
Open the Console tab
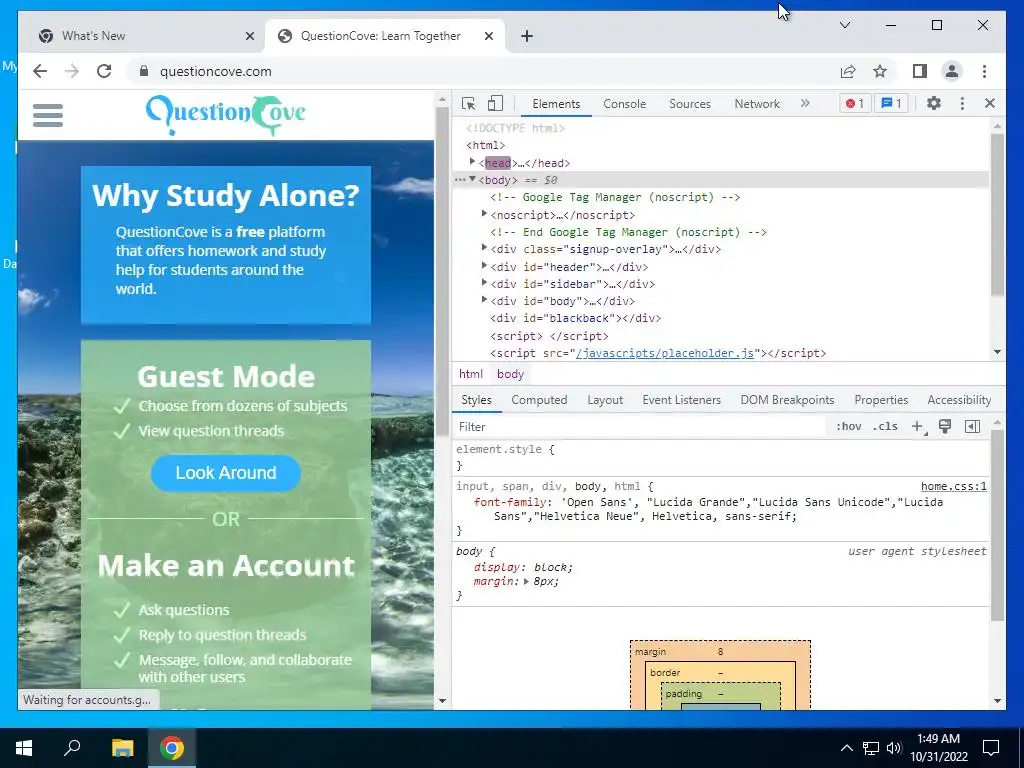point(624,104)
